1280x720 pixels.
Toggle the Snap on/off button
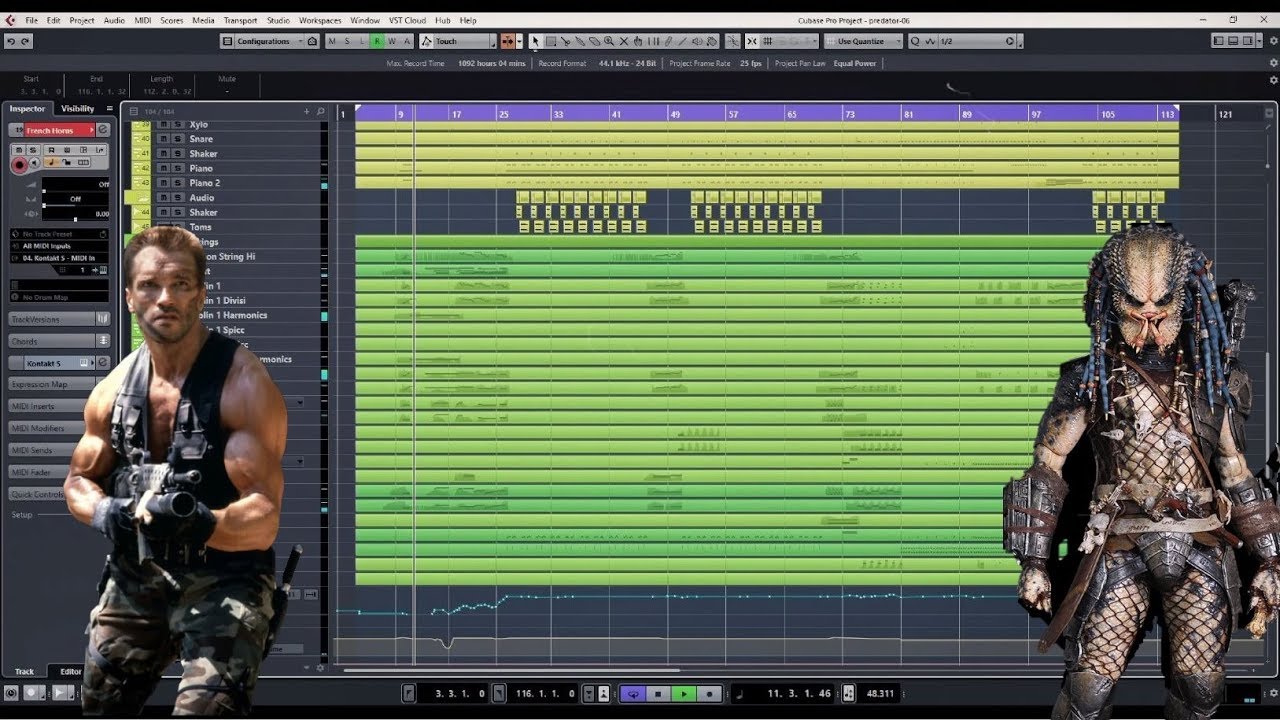[x=752, y=41]
